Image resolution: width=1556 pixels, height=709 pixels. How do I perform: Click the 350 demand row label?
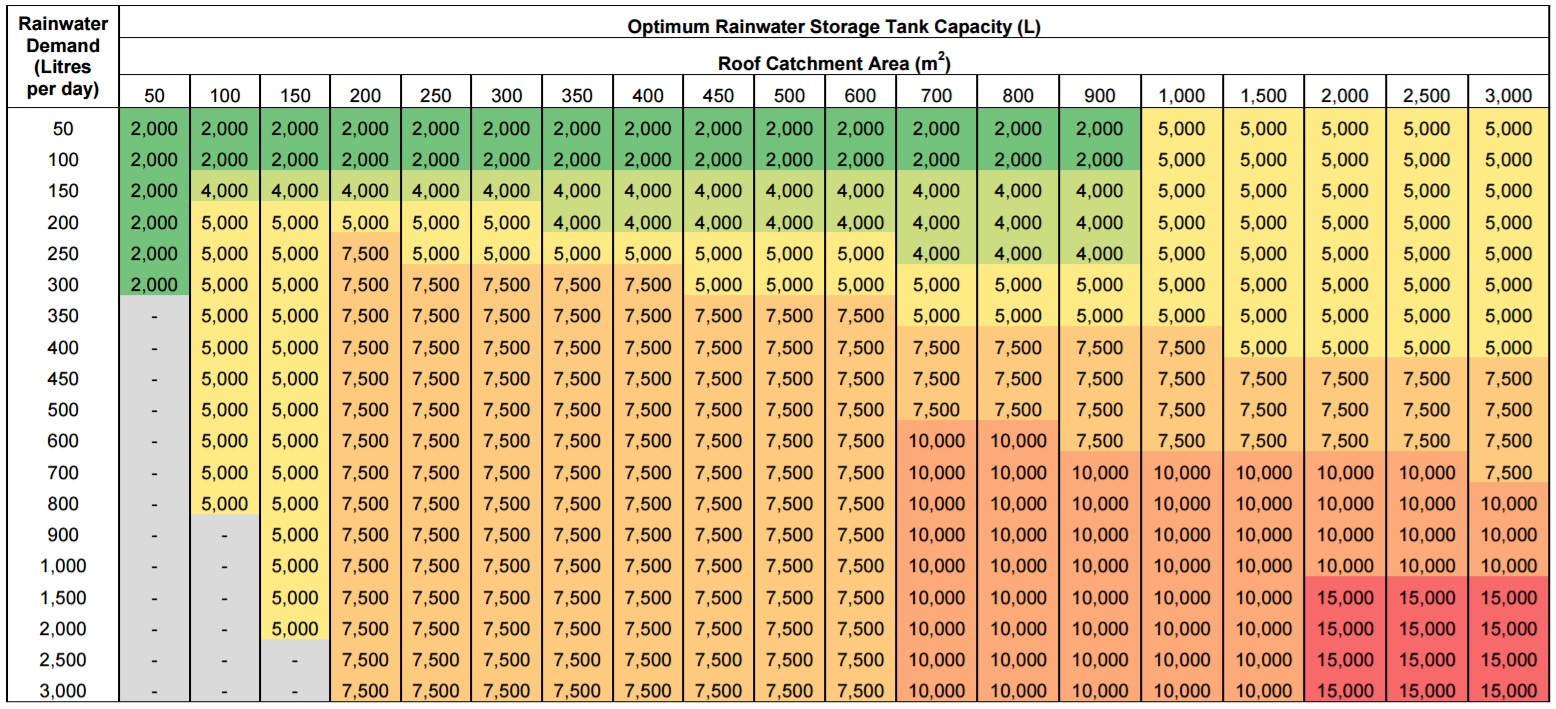pos(63,316)
